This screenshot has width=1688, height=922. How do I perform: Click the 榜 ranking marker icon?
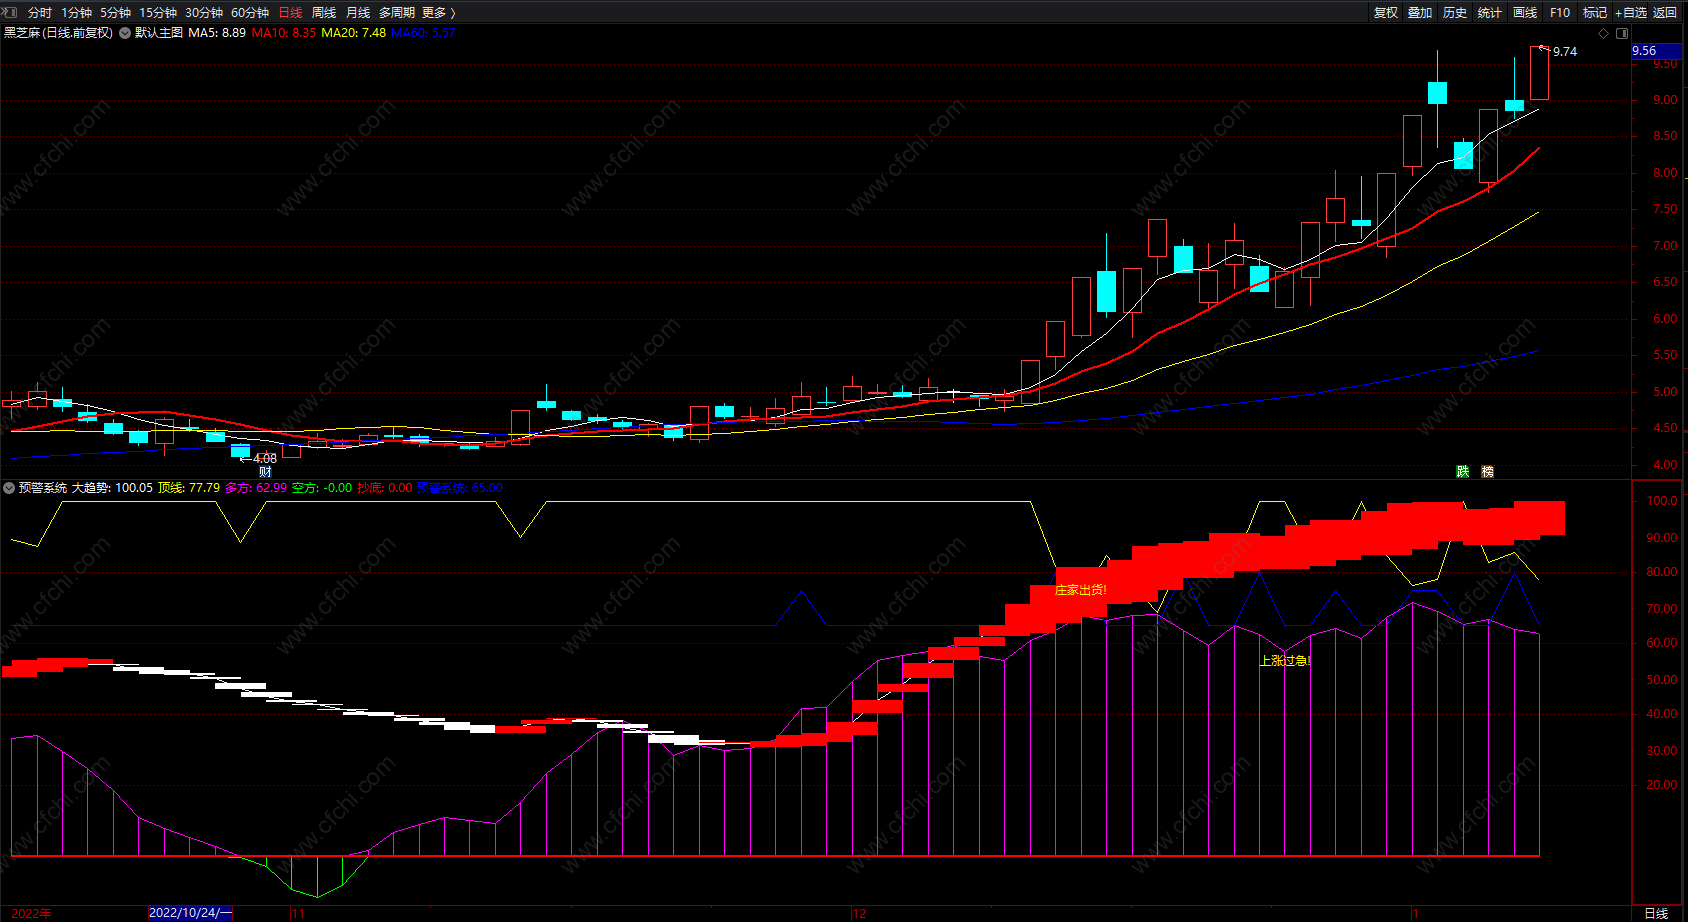pyautogui.click(x=1488, y=472)
